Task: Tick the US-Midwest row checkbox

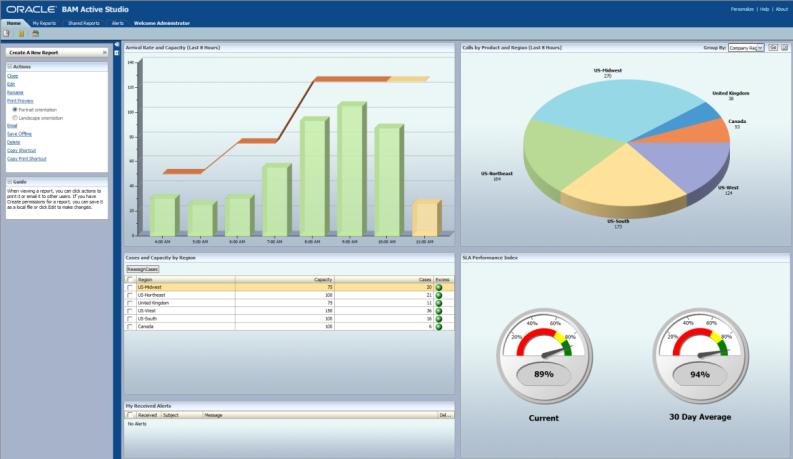Action: click(x=130, y=287)
